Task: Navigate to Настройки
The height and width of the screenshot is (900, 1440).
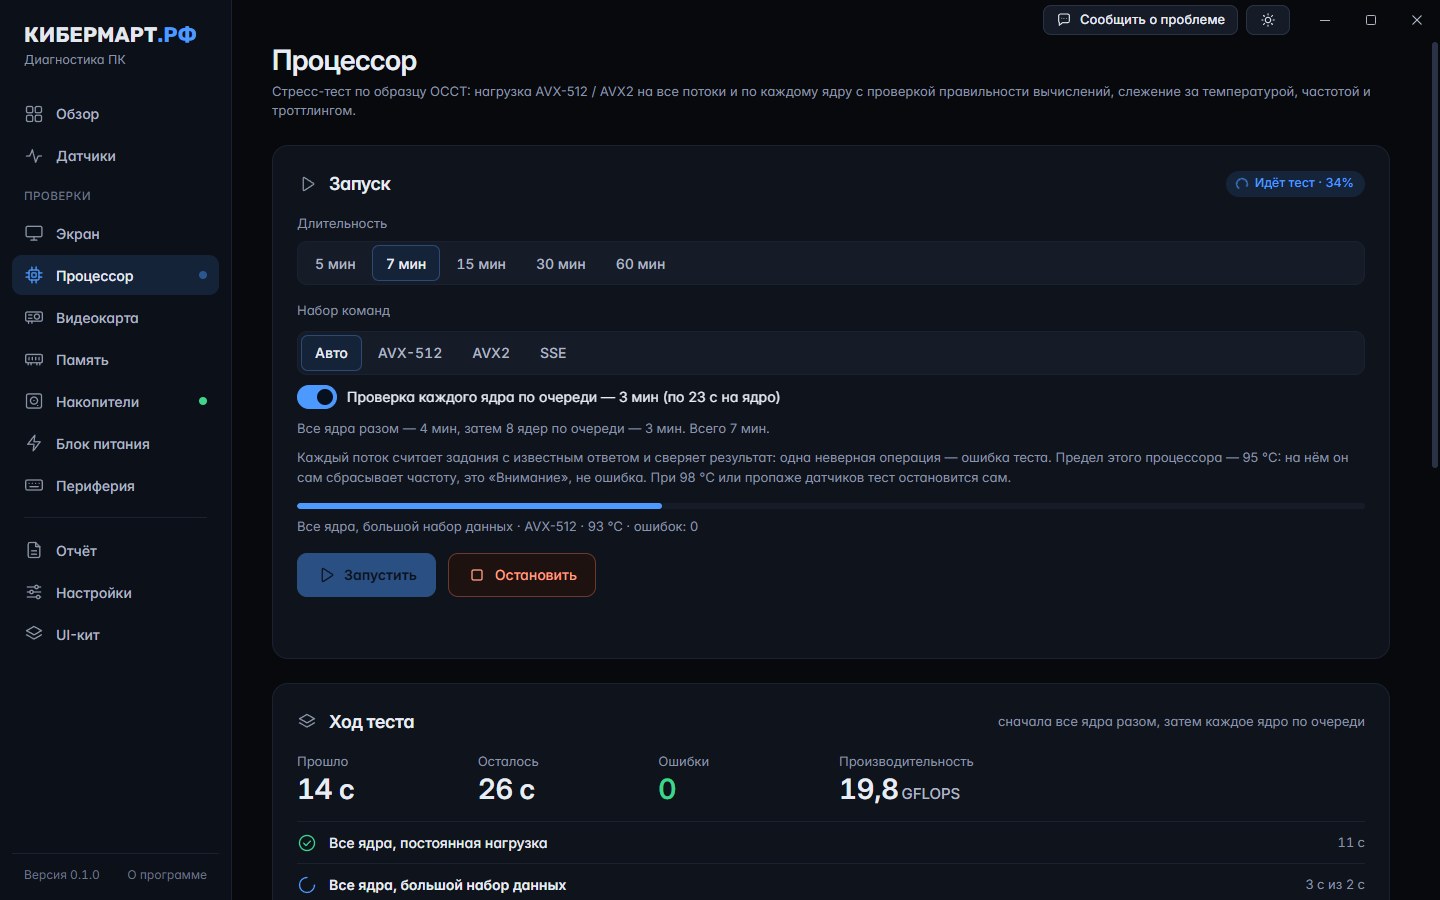Action: click(x=115, y=593)
